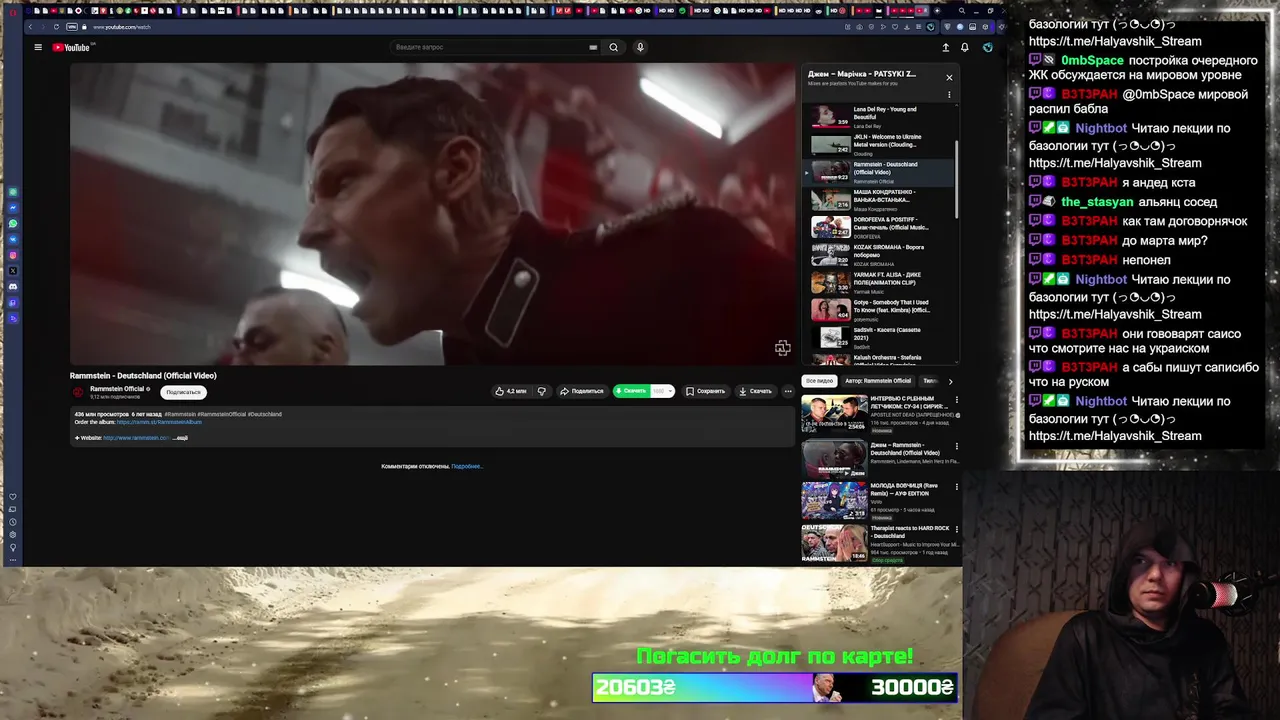The image size is (1280, 720).
Task: Open the YouTube hamburger guide menu
Action: pos(38,47)
